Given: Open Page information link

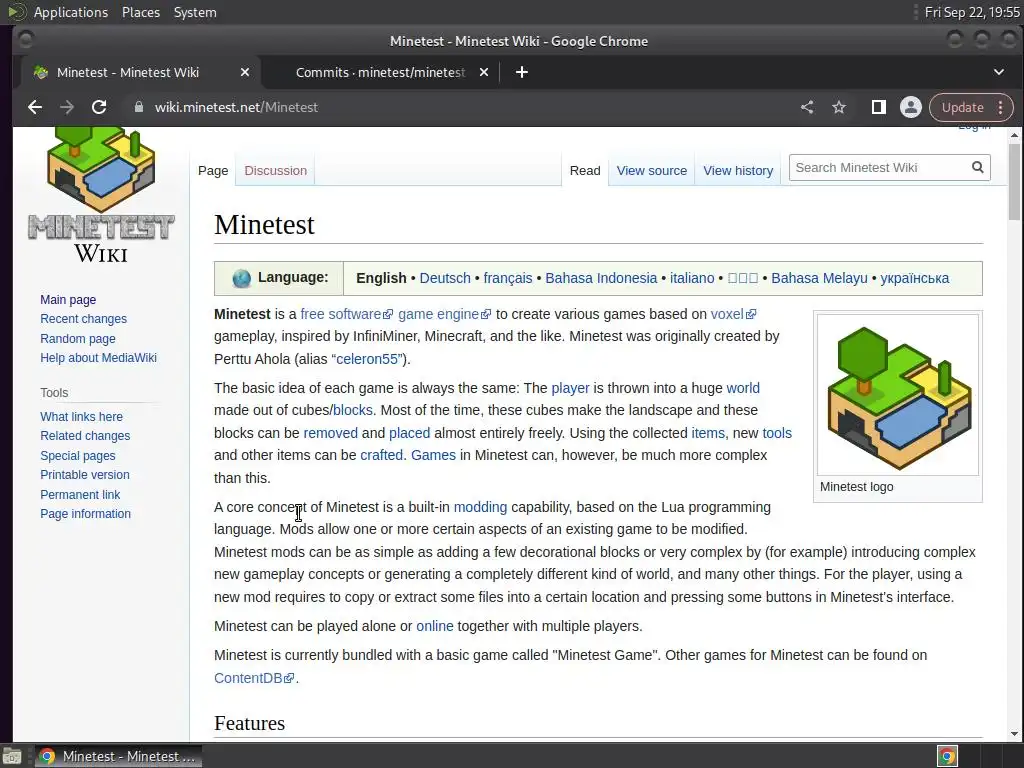Looking at the screenshot, I should (85, 514).
